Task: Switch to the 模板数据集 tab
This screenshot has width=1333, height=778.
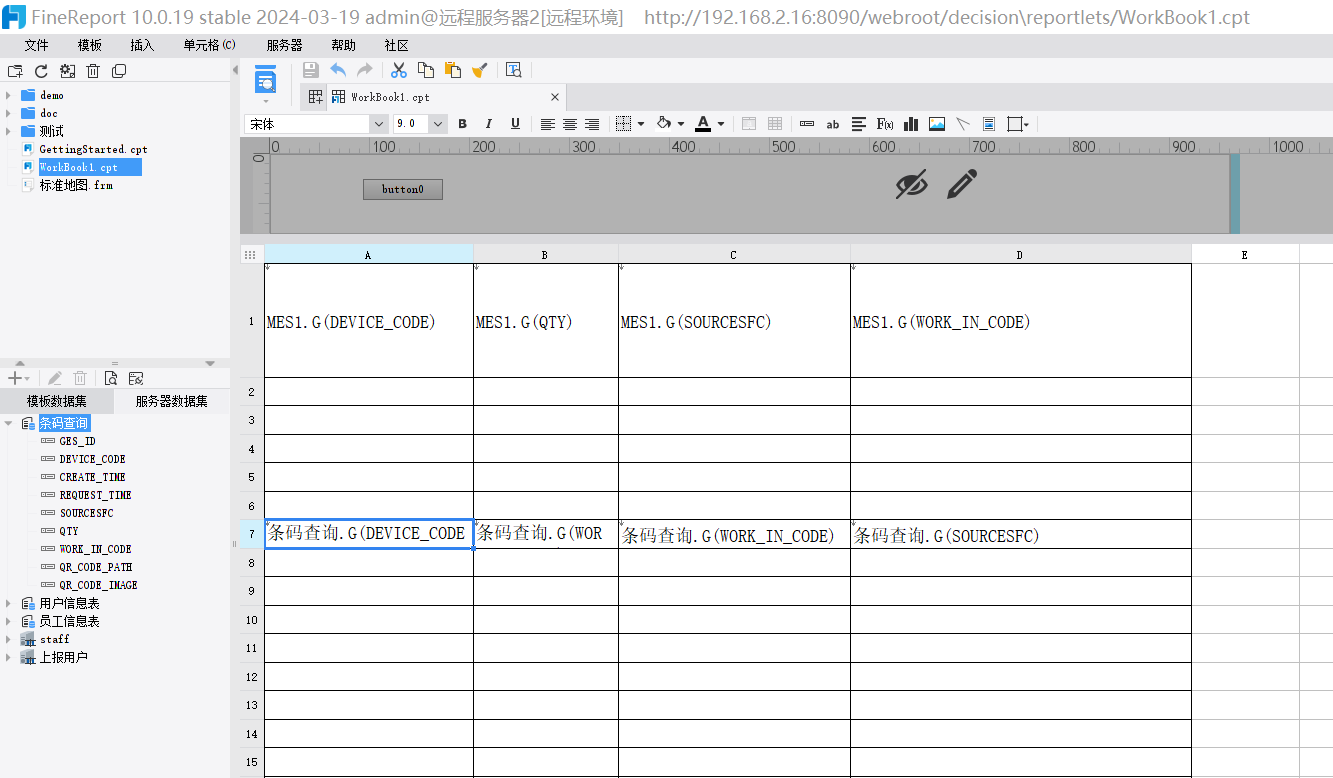Action: [57, 401]
